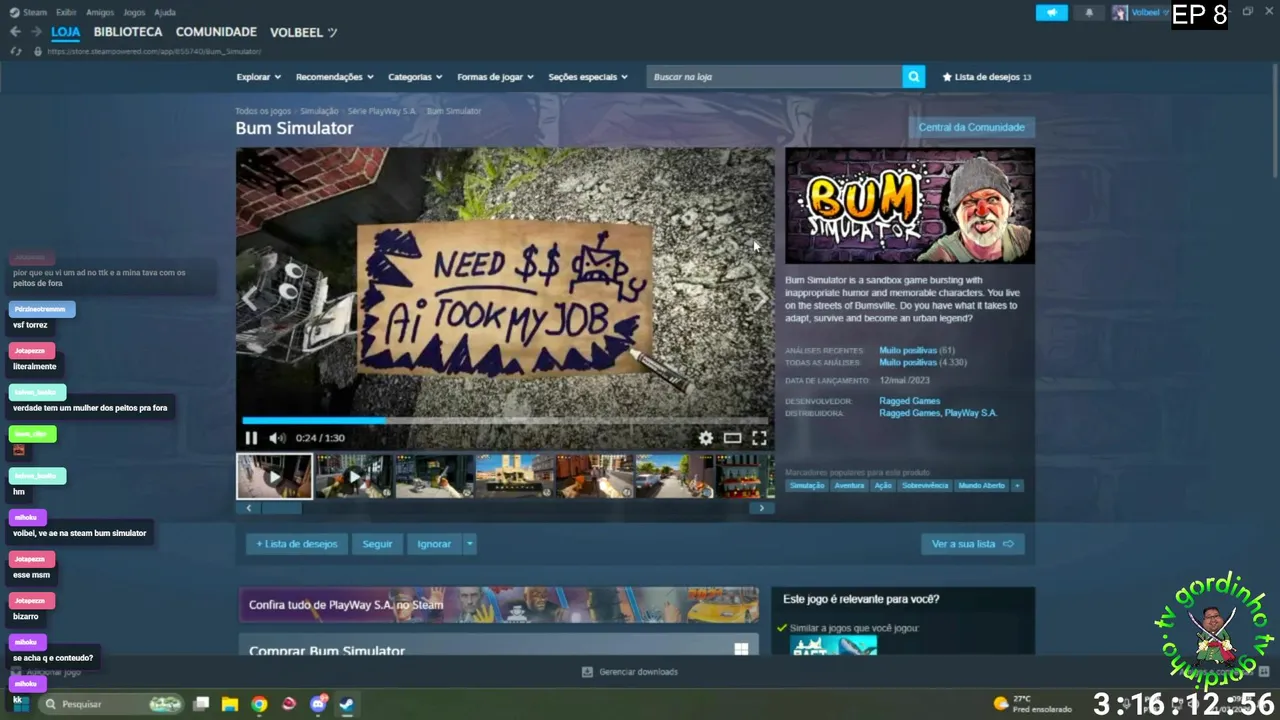This screenshot has height=720, width=1280.
Task: Open the VOLBEEL profile tab
Action: tap(303, 32)
